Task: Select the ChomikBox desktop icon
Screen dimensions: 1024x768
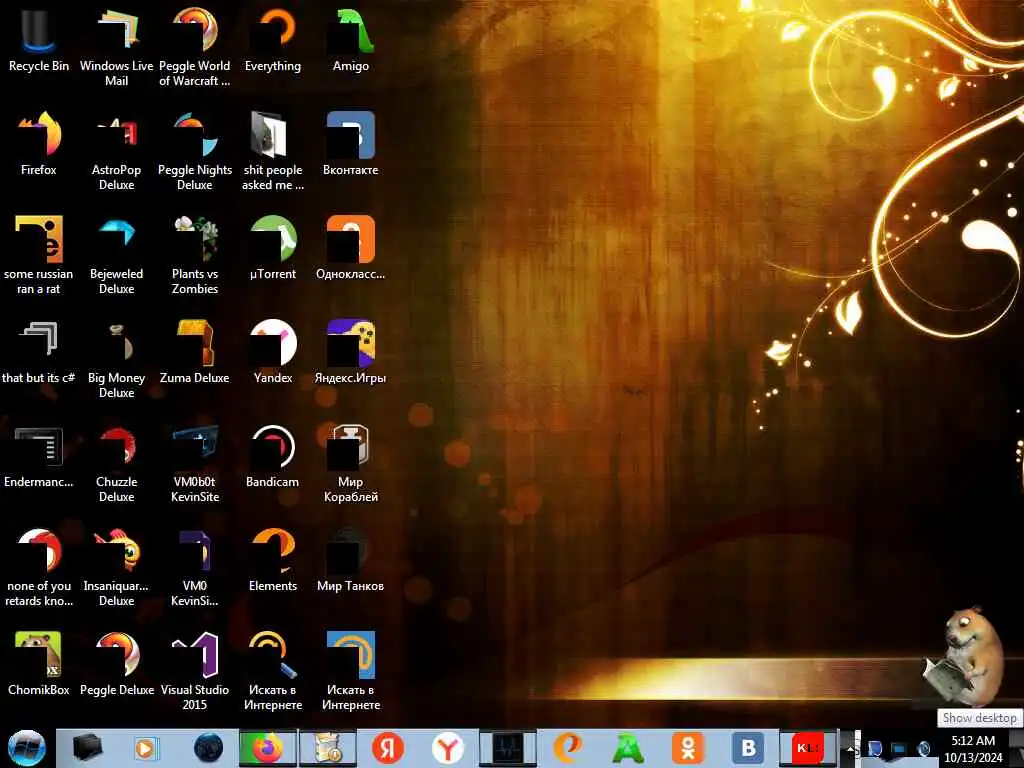Action: (39, 664)
